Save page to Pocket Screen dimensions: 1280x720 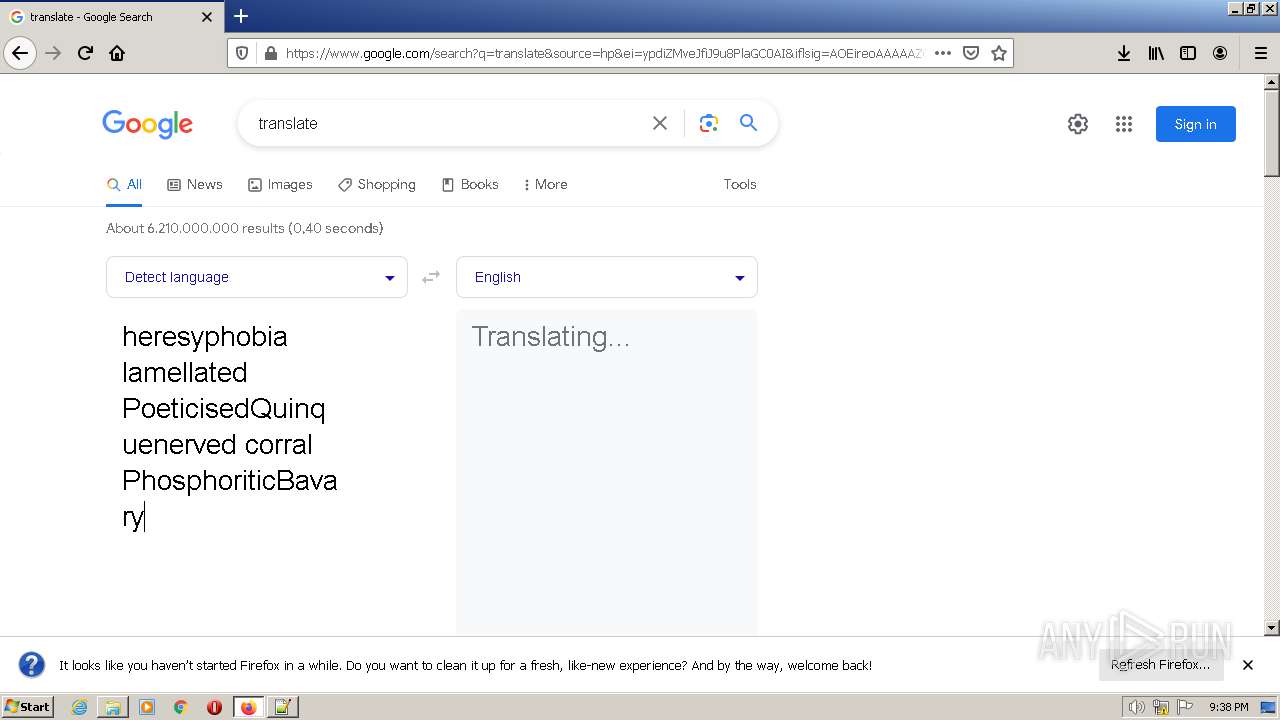[970, 53]
